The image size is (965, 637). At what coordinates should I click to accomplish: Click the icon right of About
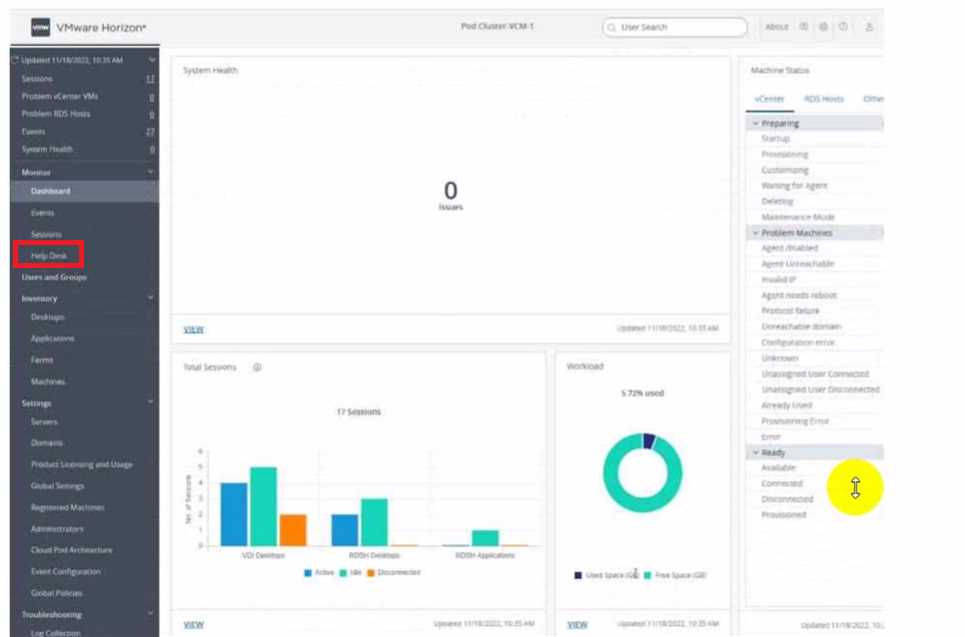coord(803,27)
